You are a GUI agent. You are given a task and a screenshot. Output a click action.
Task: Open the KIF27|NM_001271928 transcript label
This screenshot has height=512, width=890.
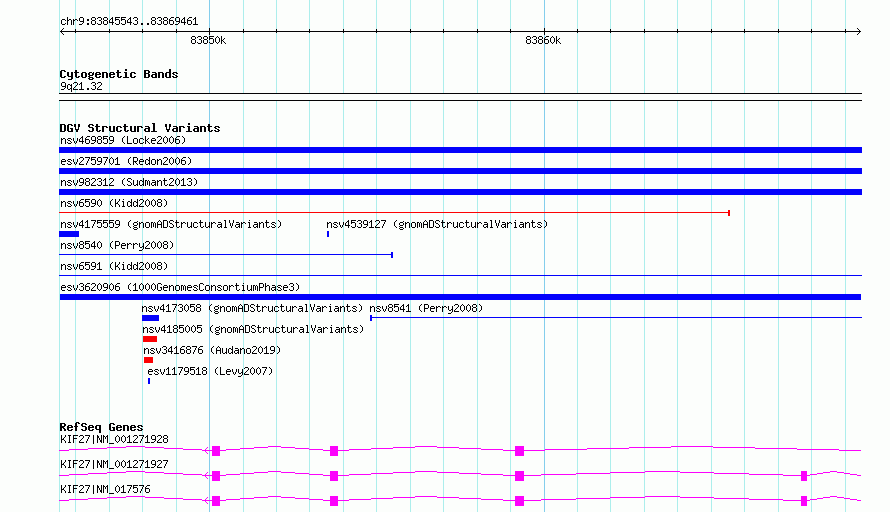click(114, 439)
